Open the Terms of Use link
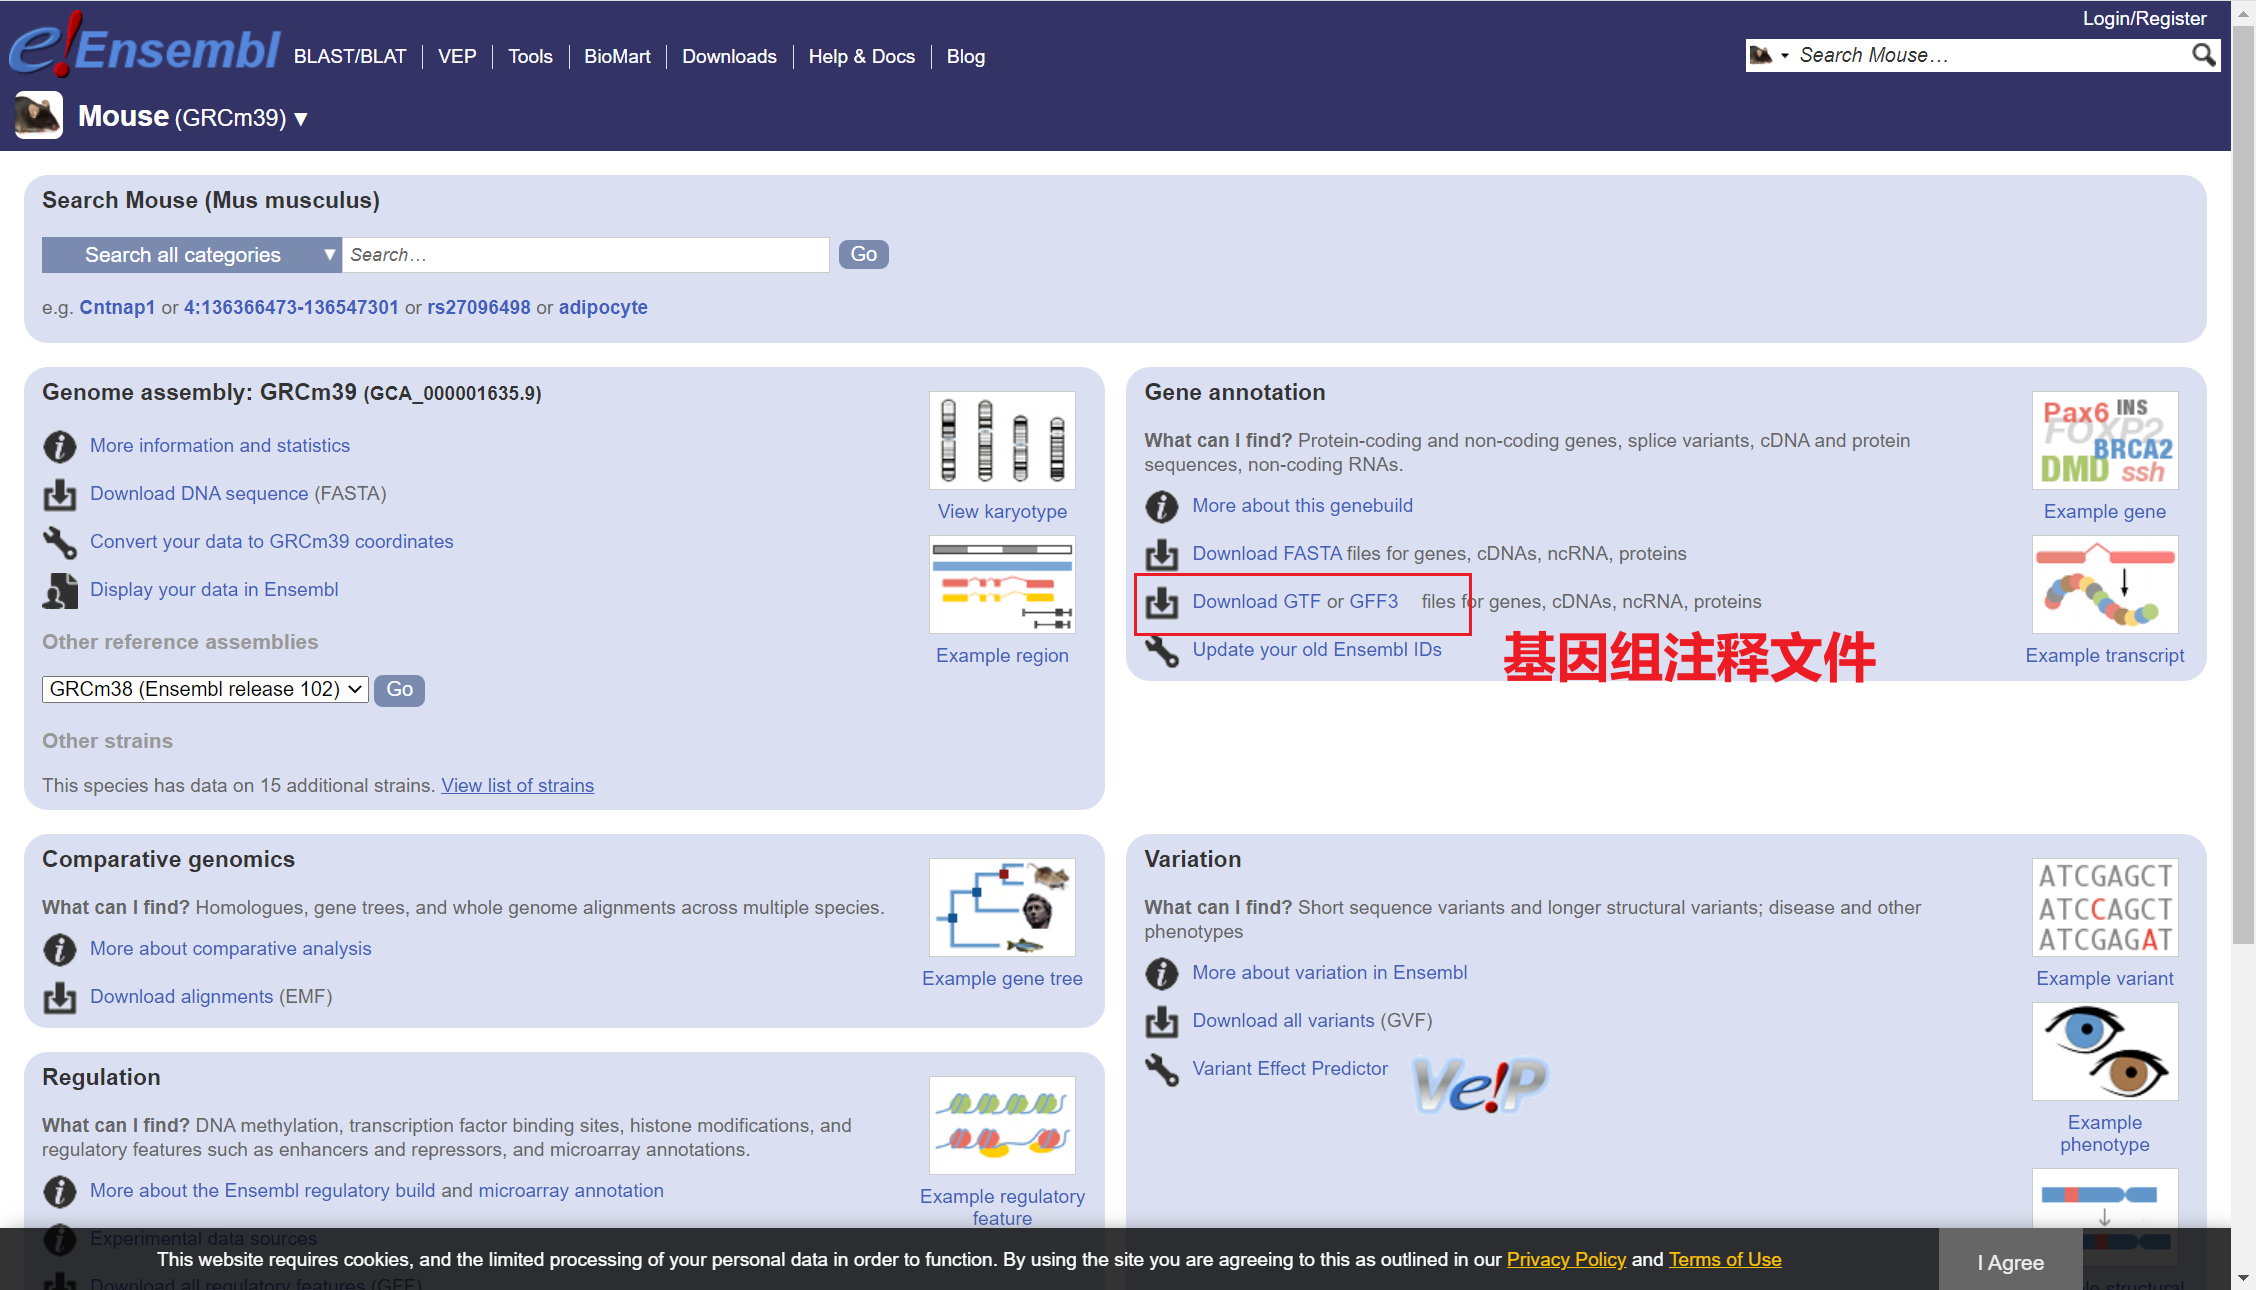Screen dimensions: 2256x1290 click(x=1725, y=1259)
